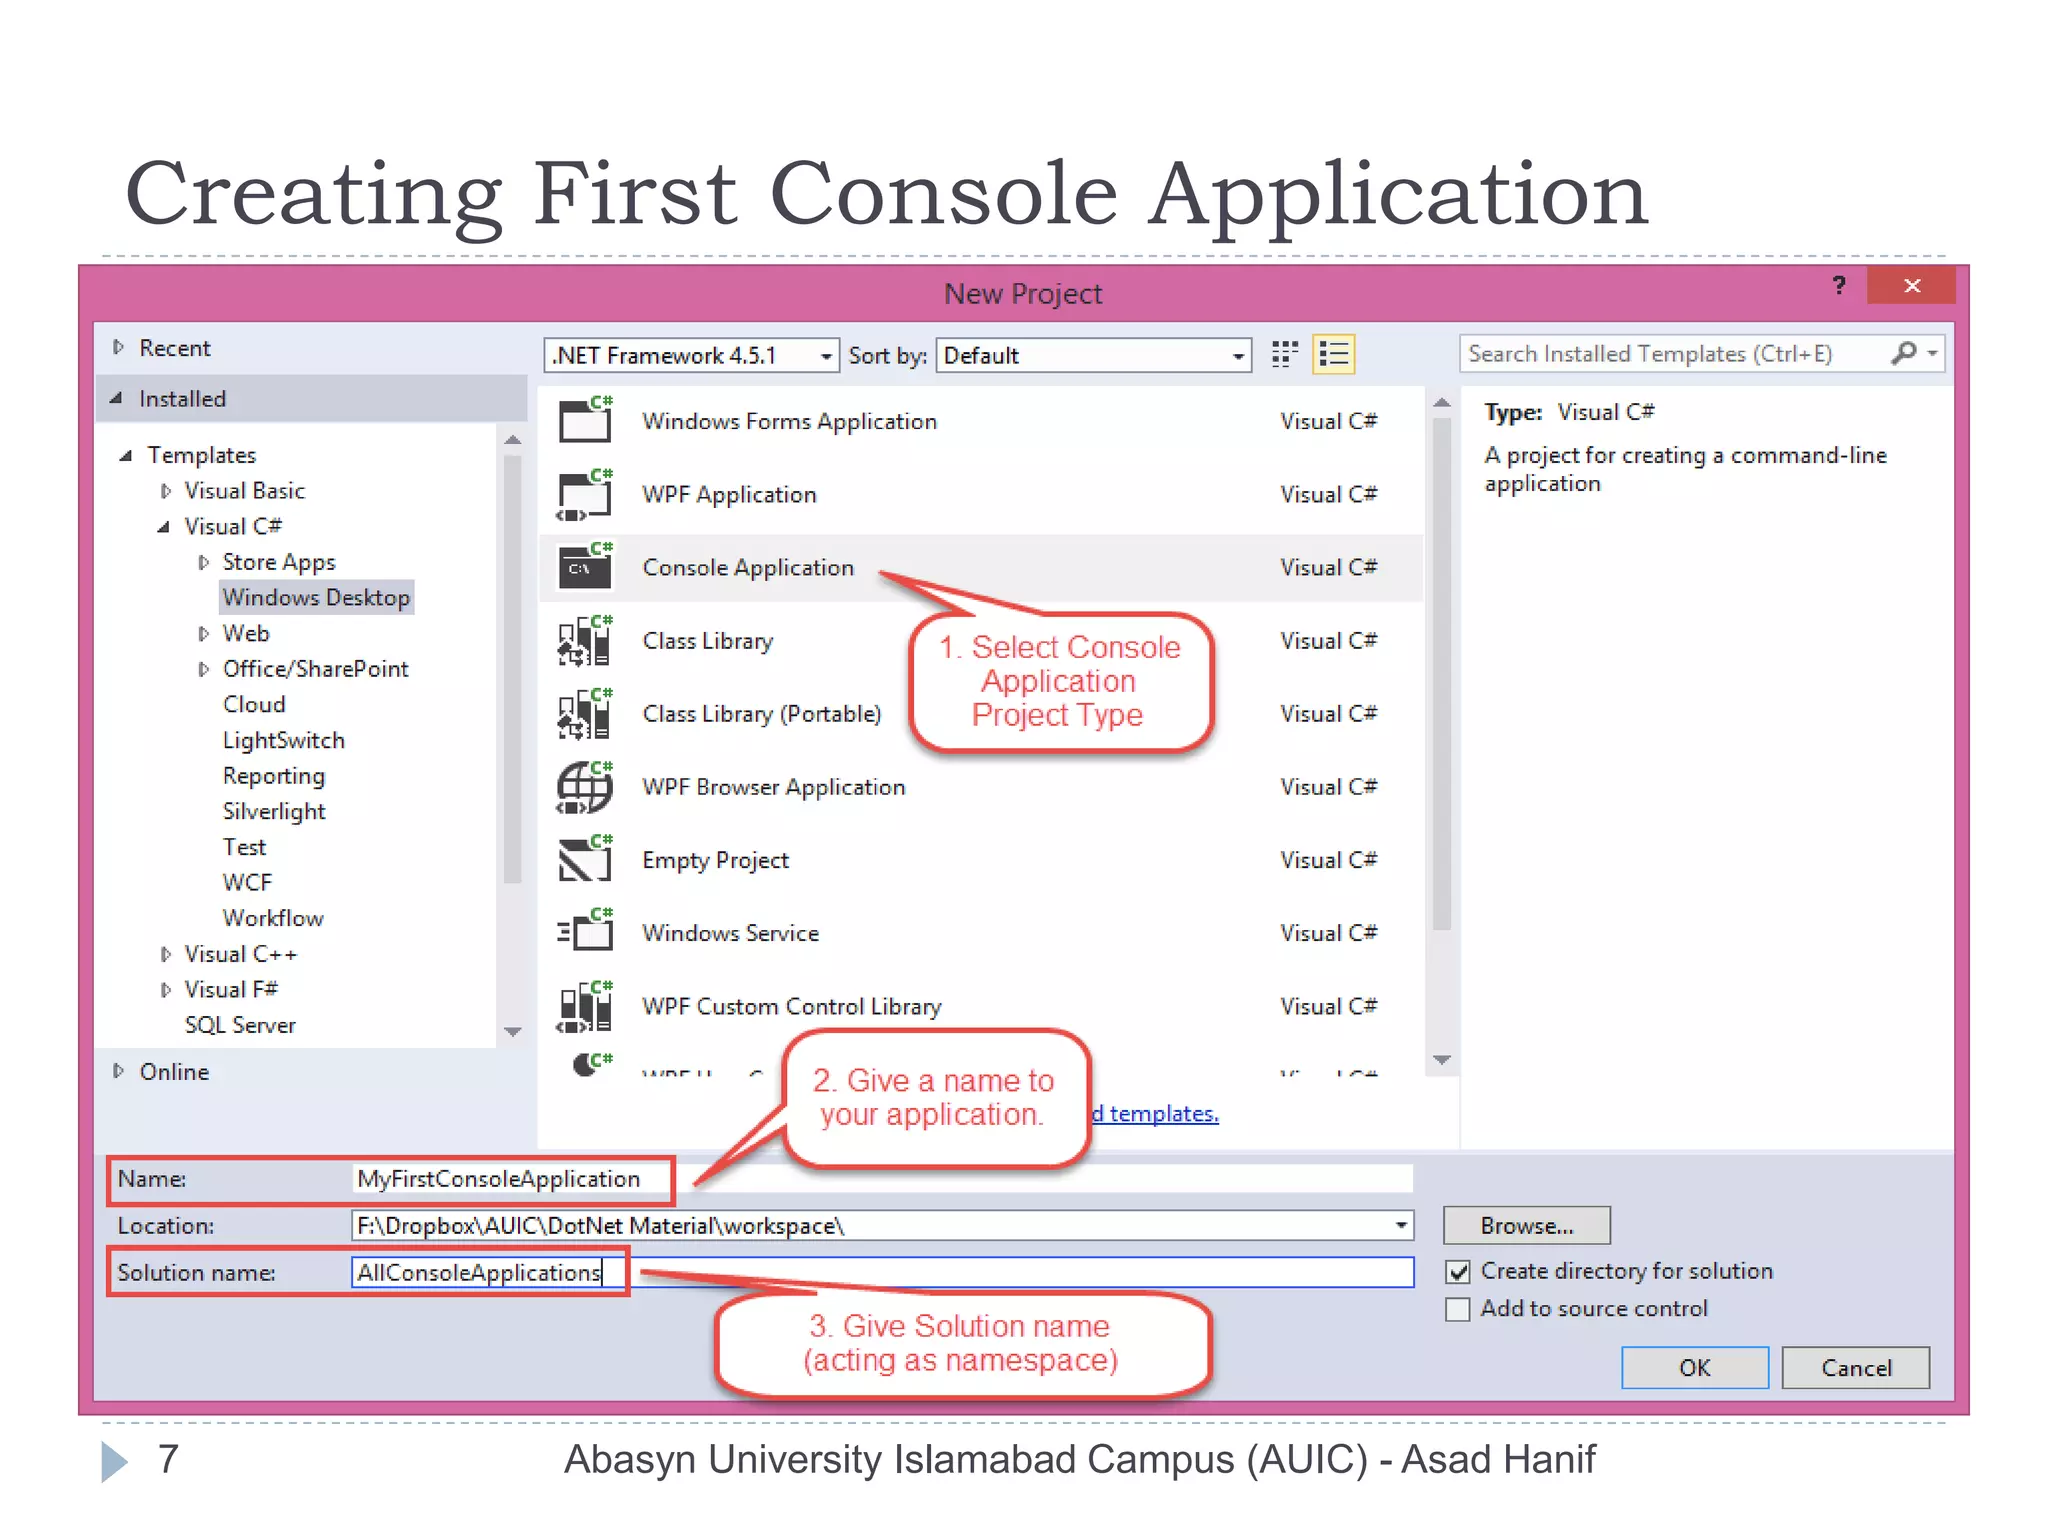
Task: Open the Sort by Default dropdown
Action: tap(1237, 356)
